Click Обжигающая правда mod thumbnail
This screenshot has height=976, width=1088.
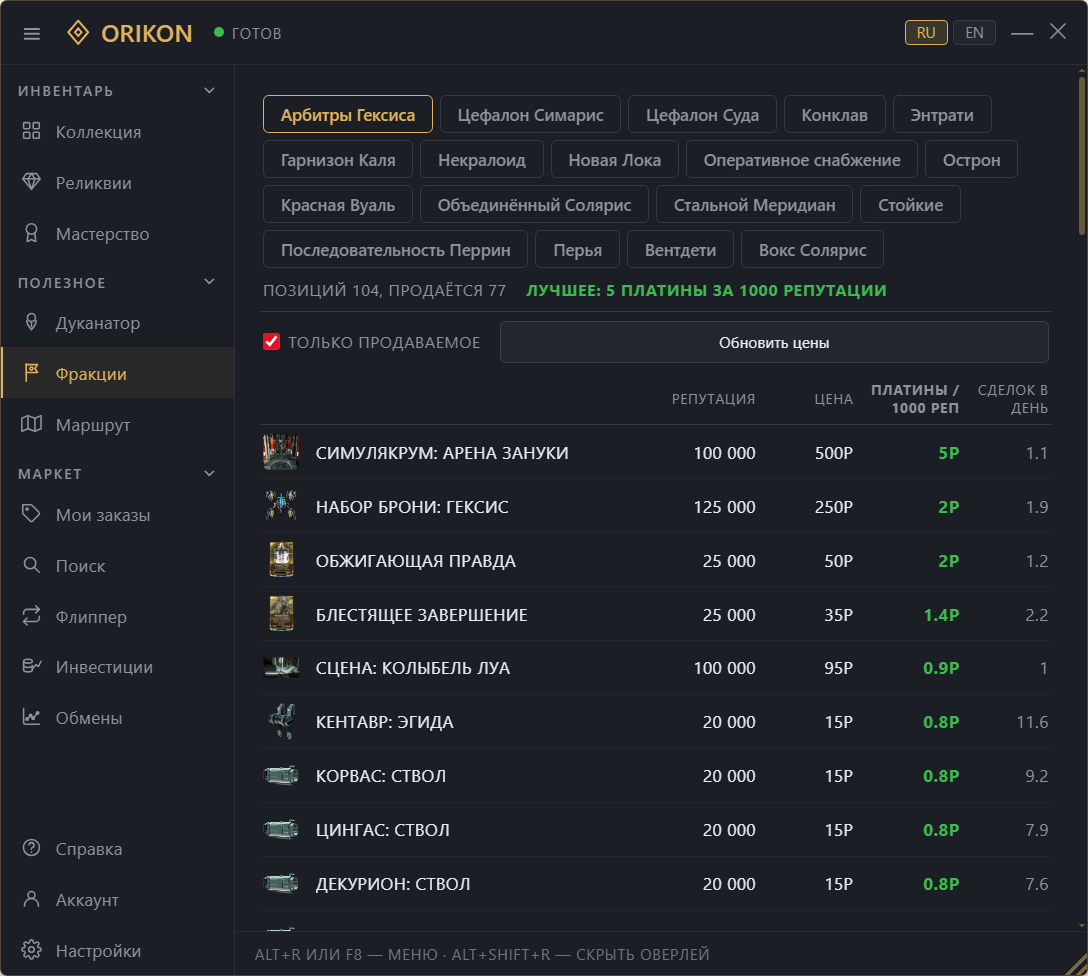pos(281,560)
